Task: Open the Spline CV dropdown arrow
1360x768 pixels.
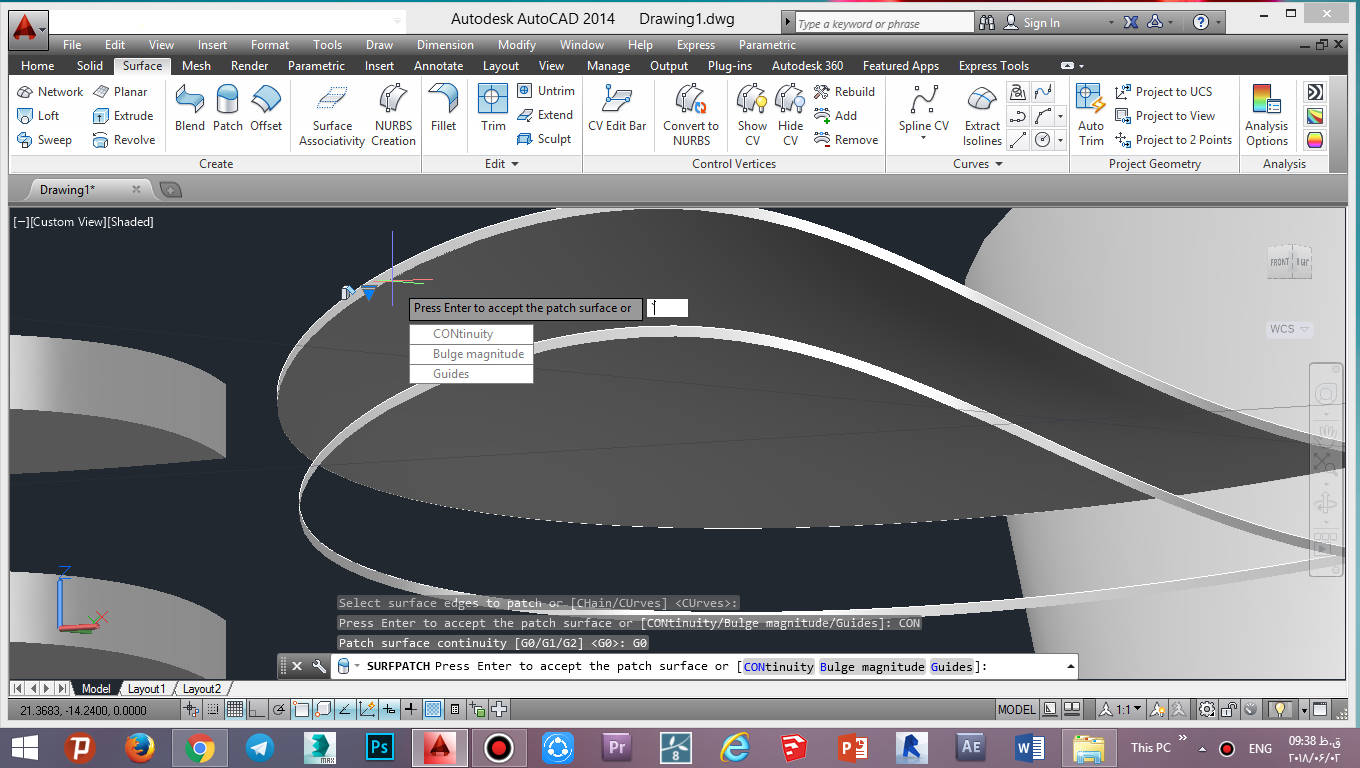Action: click(x=923, y=139)
